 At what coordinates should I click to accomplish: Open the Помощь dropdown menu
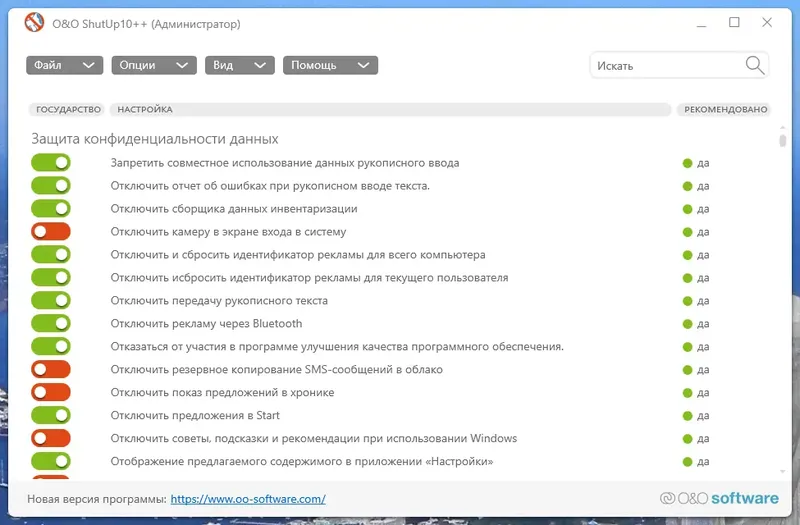click(331, 65)
